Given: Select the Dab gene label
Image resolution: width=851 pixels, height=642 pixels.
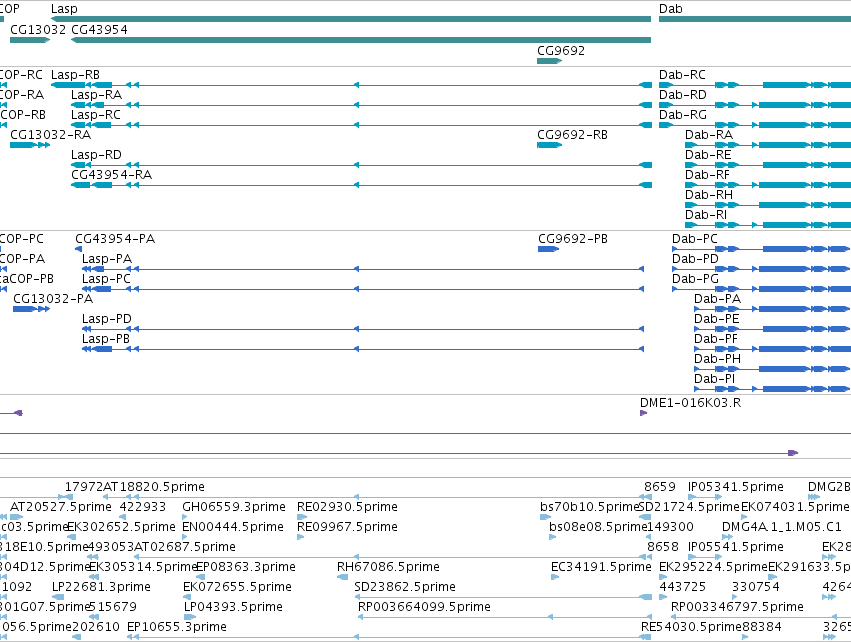Looking at the screenshot, I should [x=671, y=9].
